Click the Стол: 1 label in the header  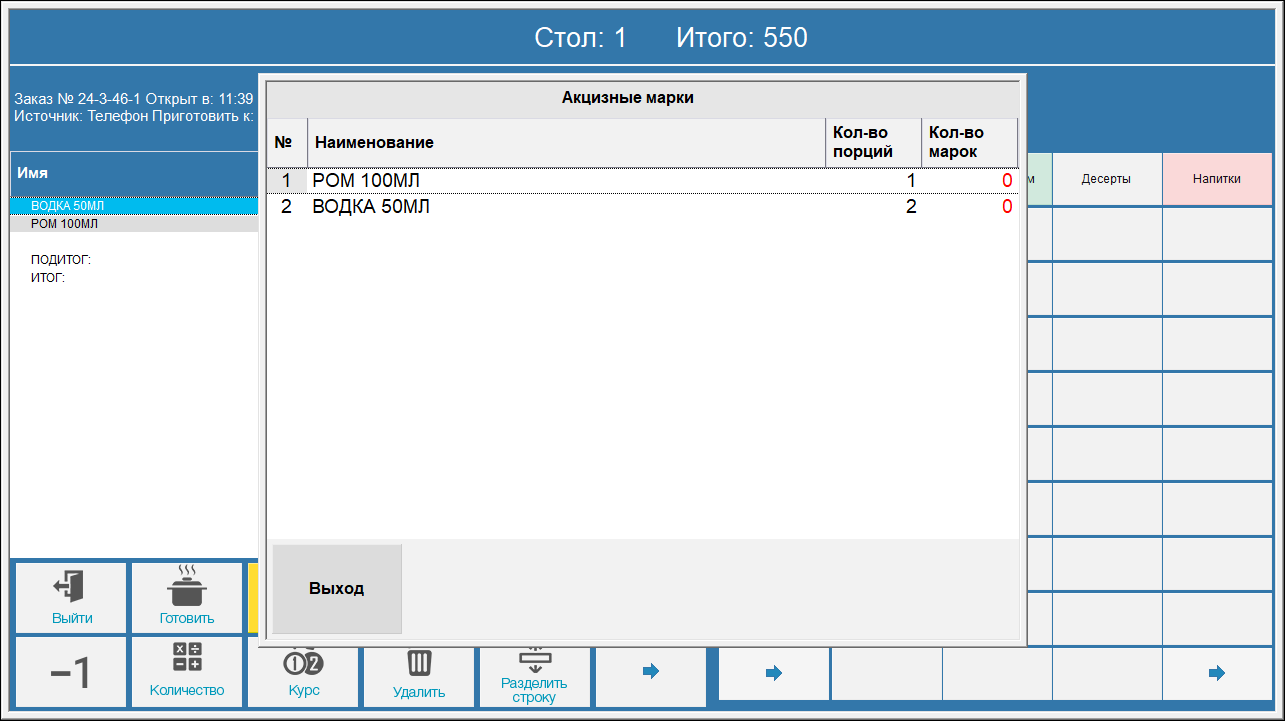pos(581,38)
